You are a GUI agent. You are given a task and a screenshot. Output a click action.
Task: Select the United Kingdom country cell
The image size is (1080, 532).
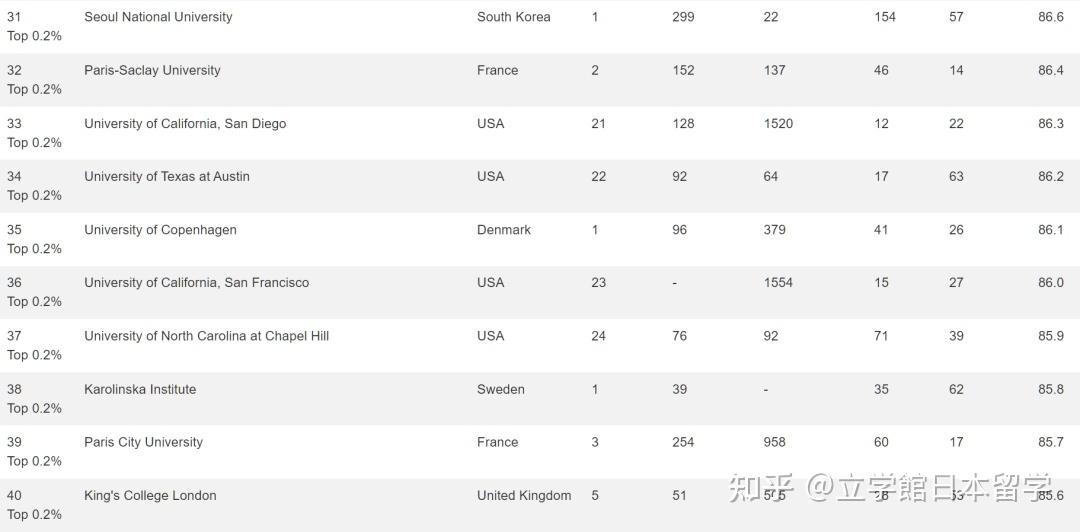point(524,495)
